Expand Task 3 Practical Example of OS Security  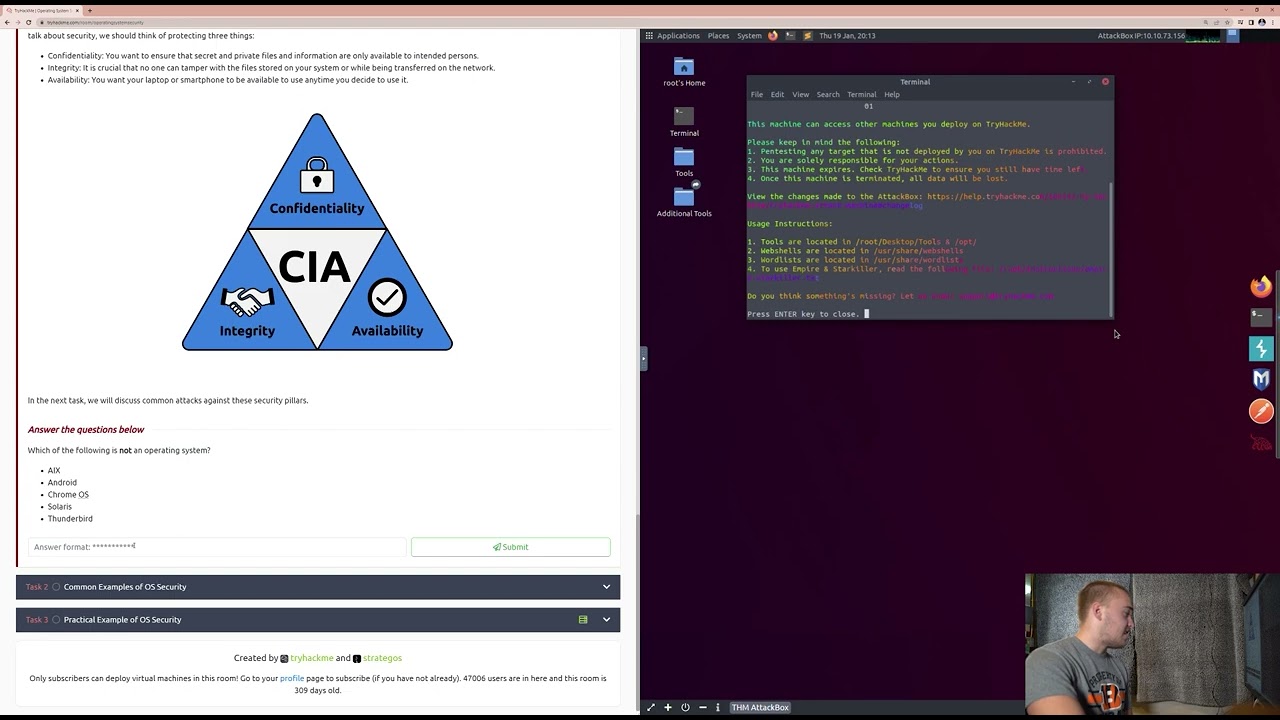point(318,619)
